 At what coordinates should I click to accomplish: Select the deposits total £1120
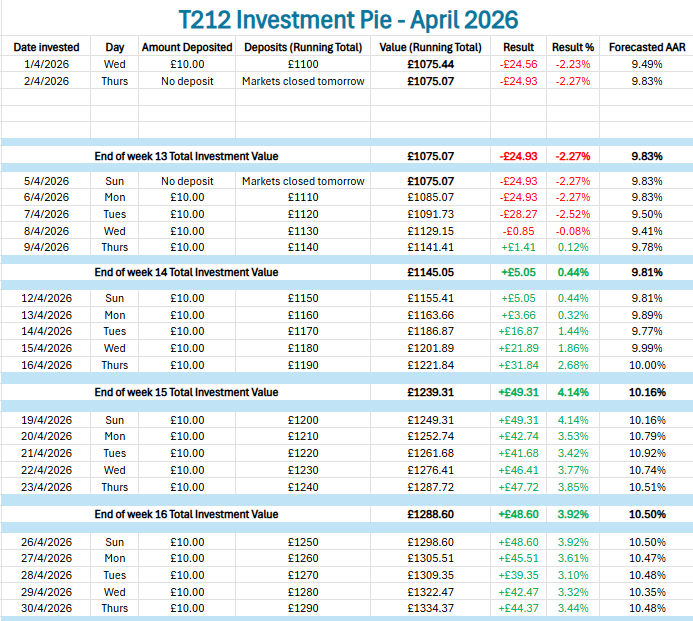[303, 214]
